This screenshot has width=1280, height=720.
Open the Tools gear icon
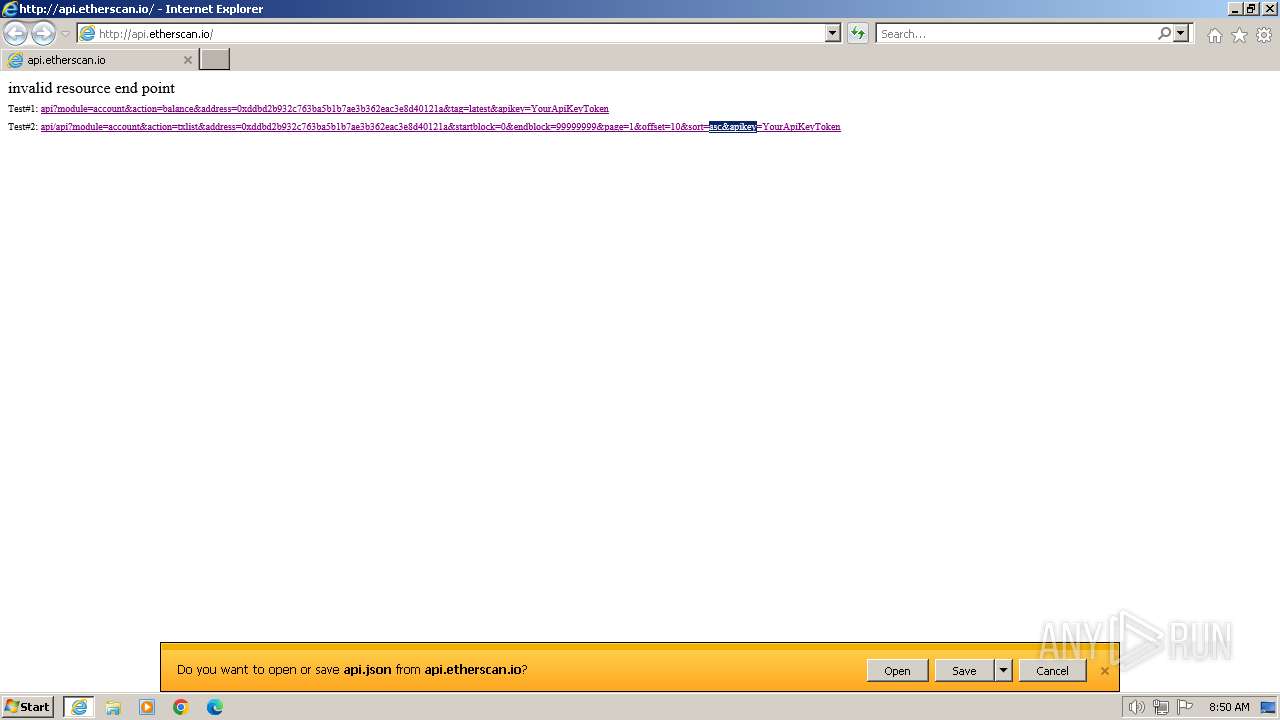click(x=1264, y=35)
